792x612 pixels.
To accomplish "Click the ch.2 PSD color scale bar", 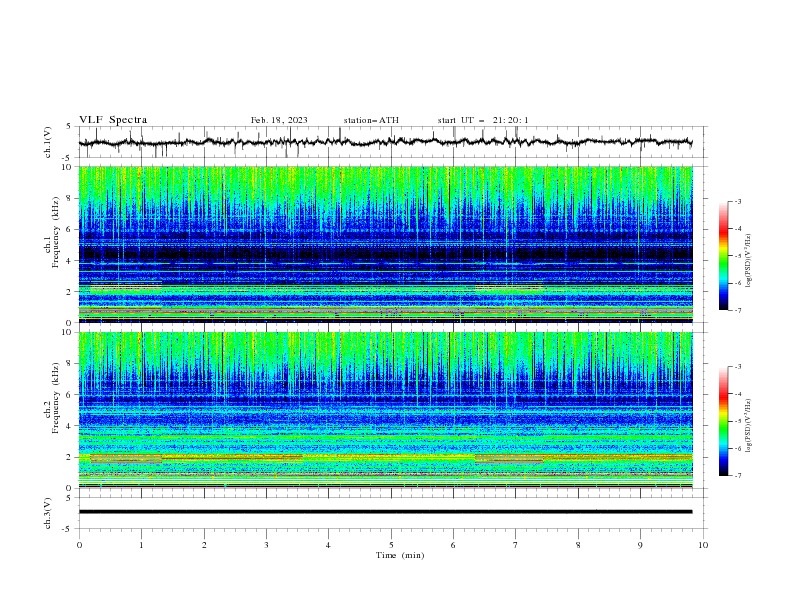I will point(723,421).
